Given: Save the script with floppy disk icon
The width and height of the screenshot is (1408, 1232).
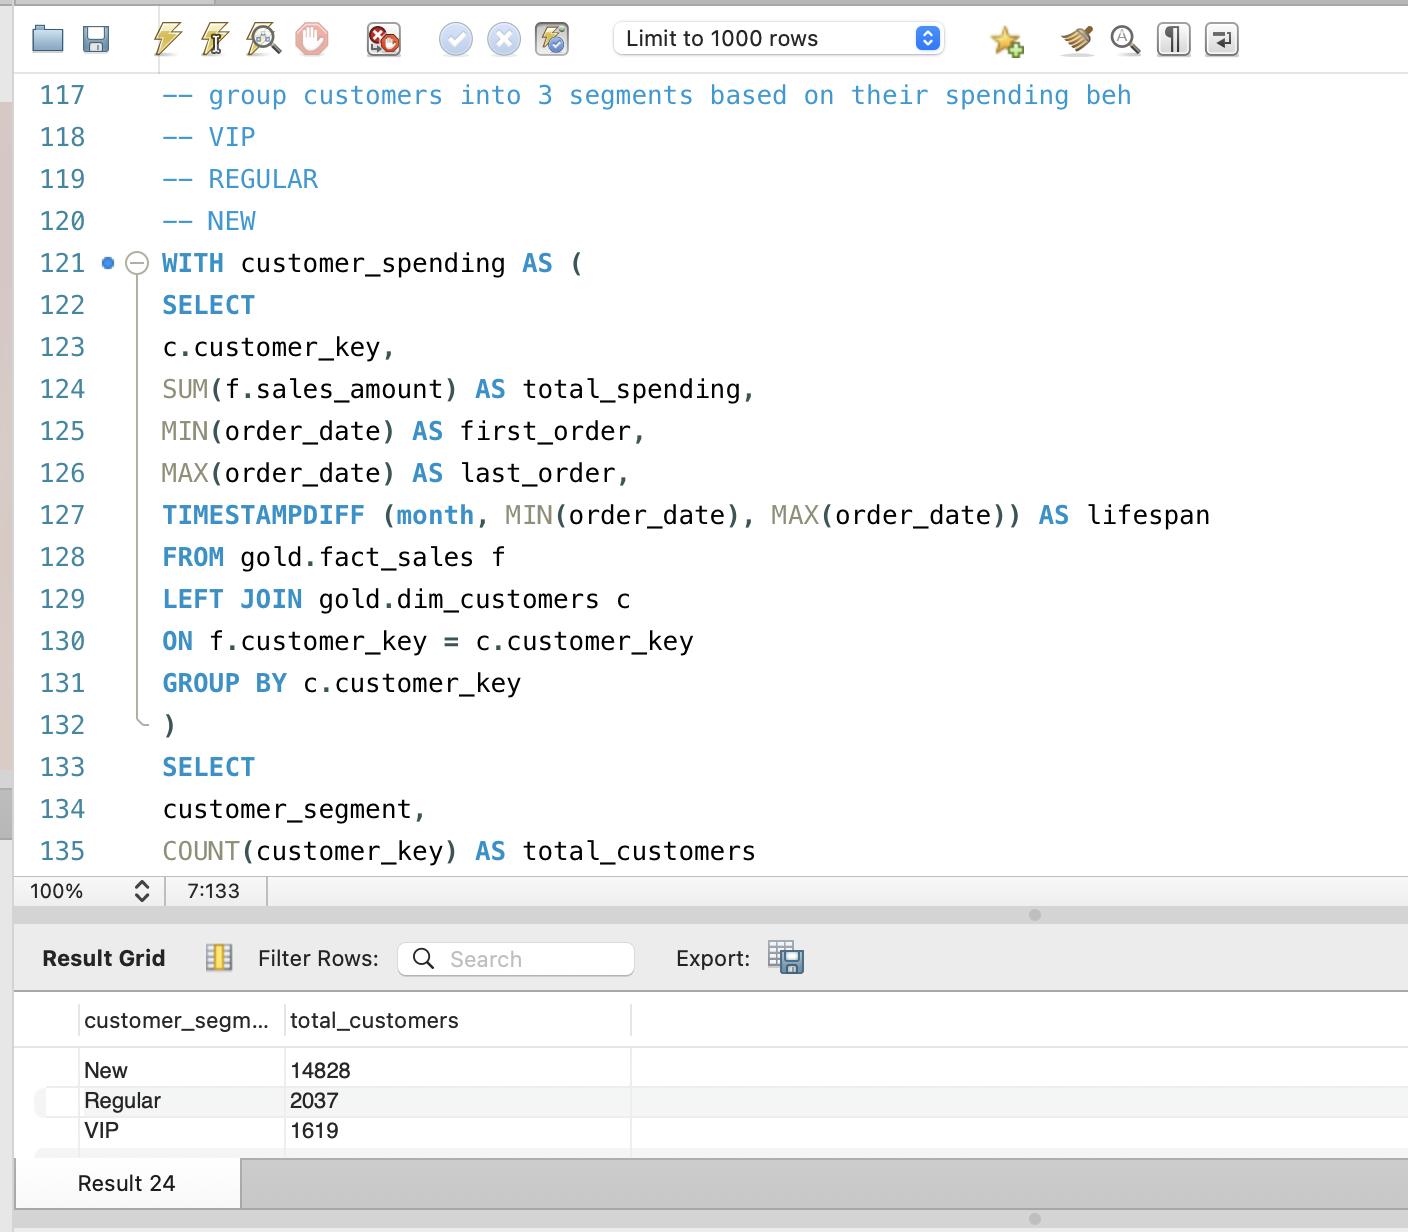Looking at the screenshot, I should tap(96, 40).
